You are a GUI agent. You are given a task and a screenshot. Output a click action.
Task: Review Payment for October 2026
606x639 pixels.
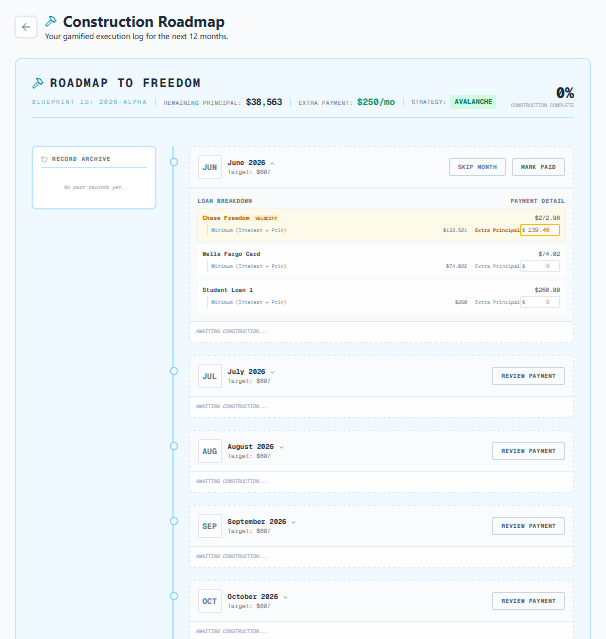pyautogui.click(x=528, y=601)
